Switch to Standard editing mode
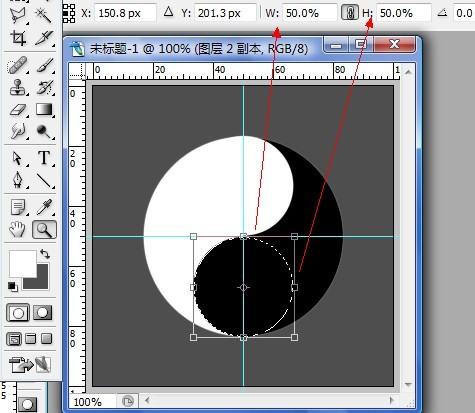475x413 pixels. 18,313
